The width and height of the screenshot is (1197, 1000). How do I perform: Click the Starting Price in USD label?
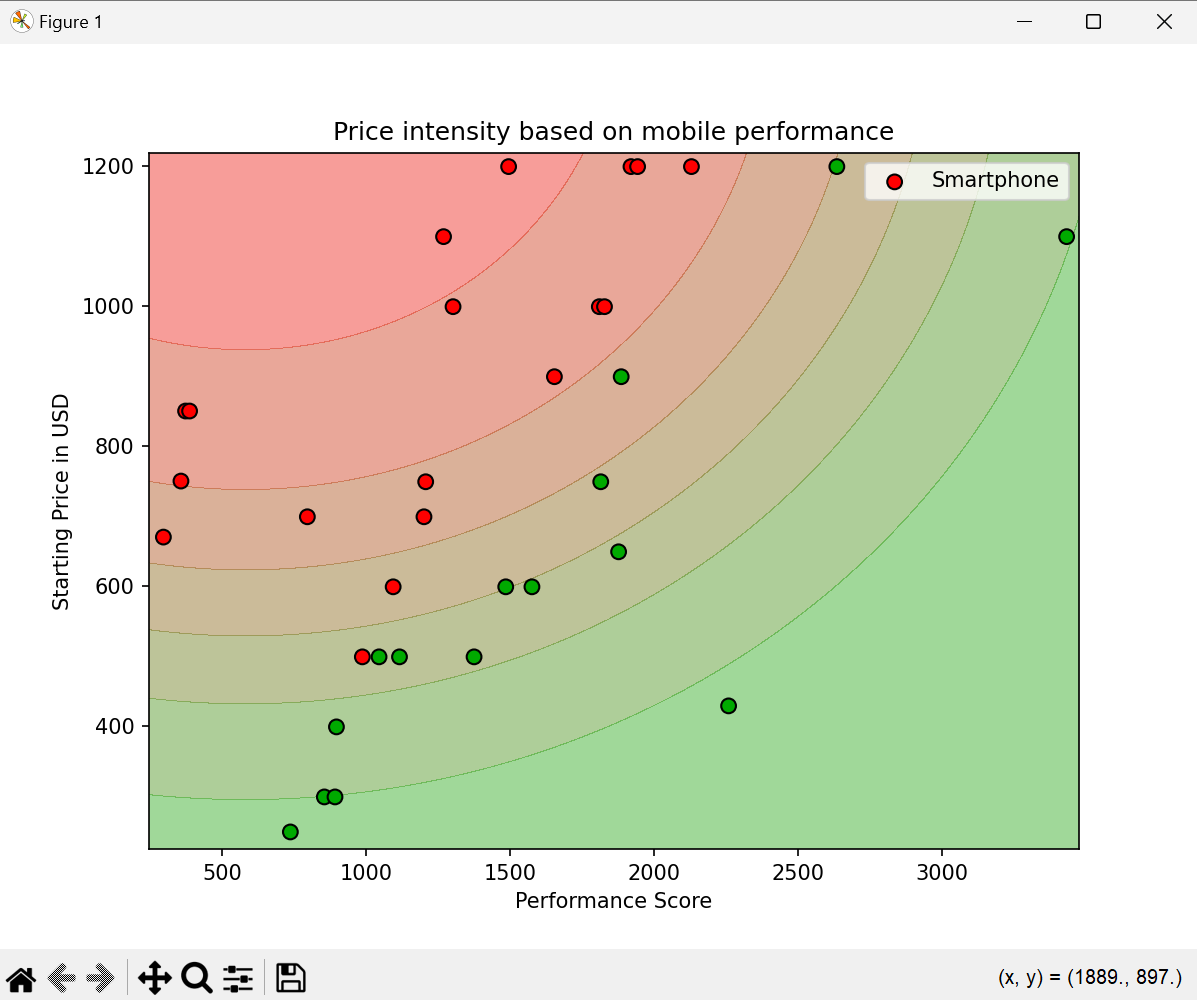[60, 502]
